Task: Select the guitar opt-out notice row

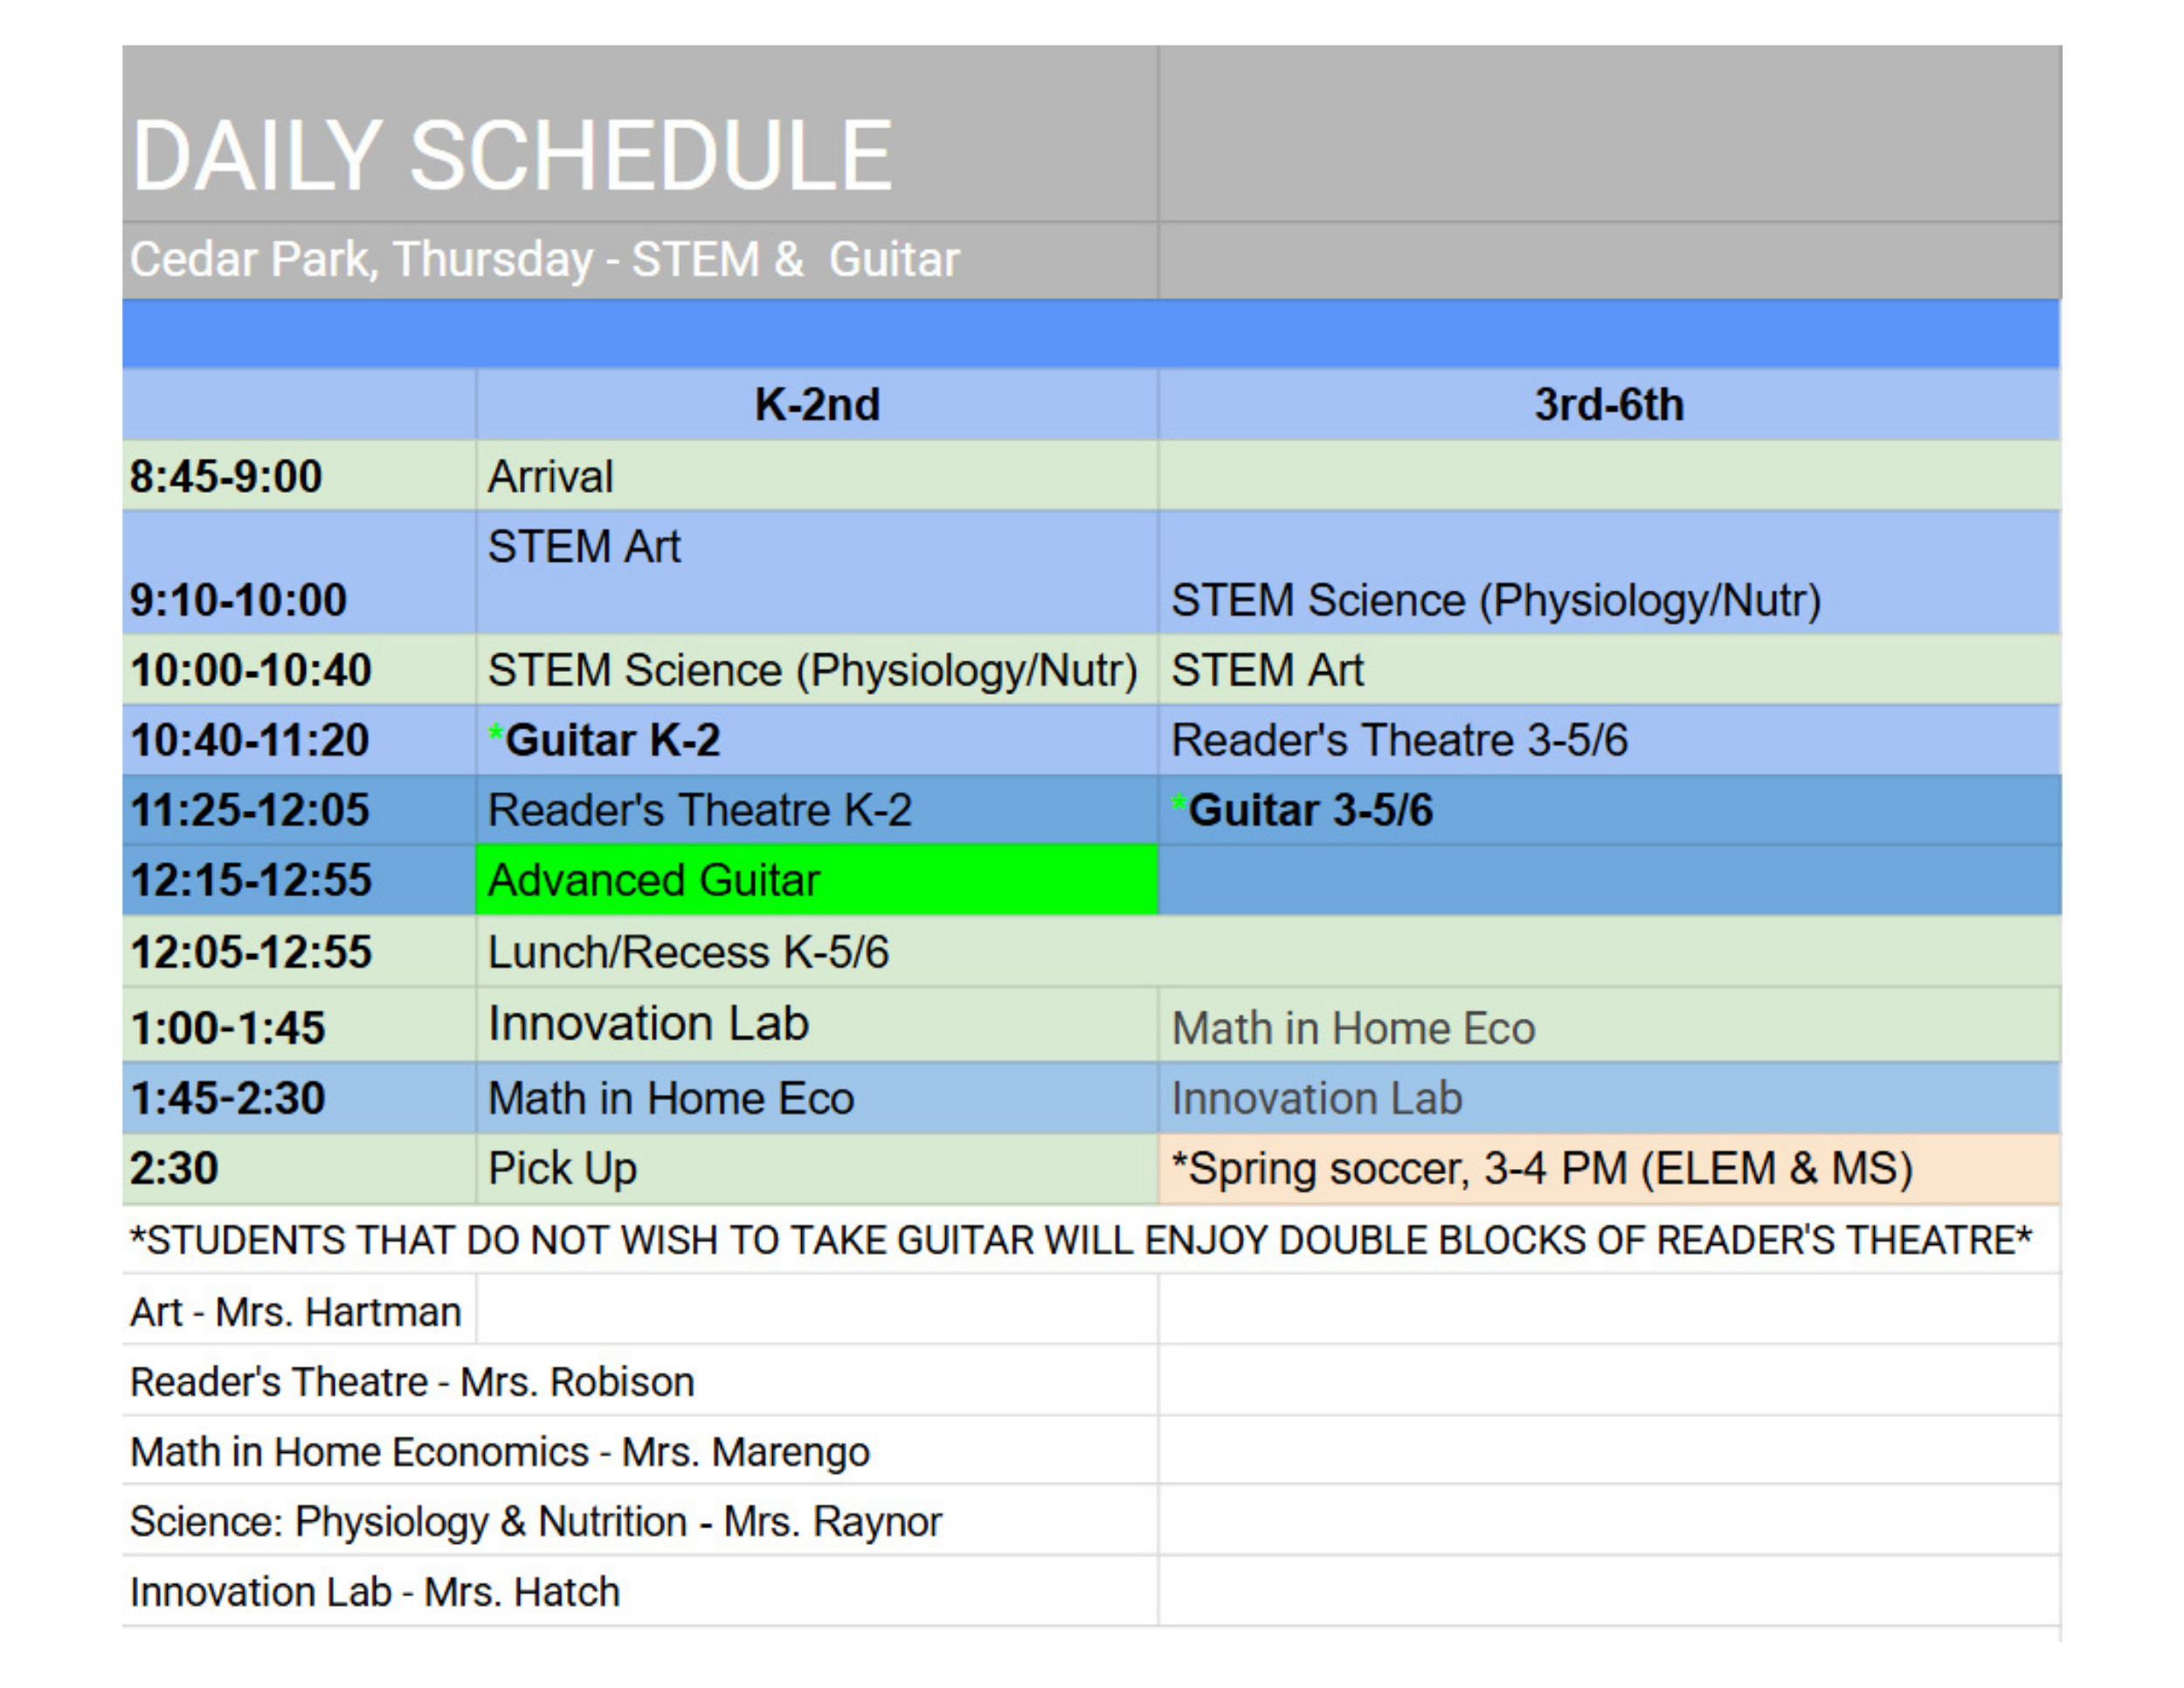Action: point(1080,1240)
